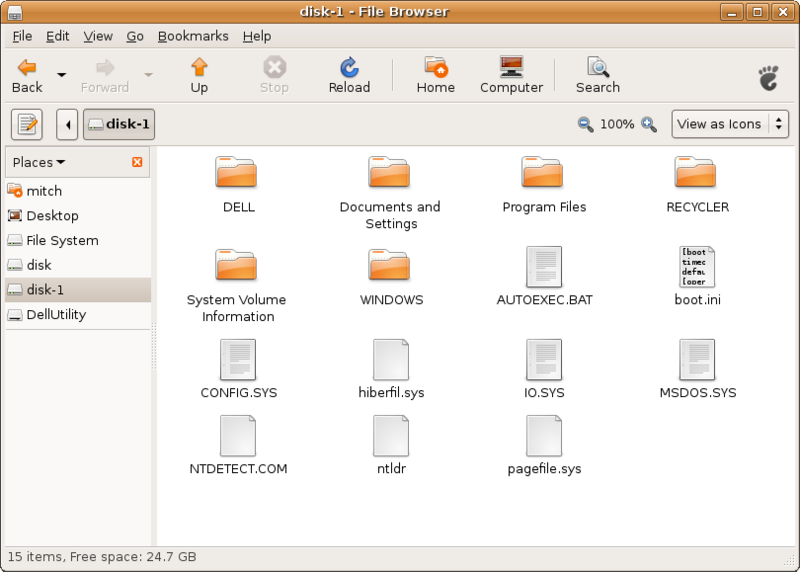Open the Back history dropdown arrow

62,75
